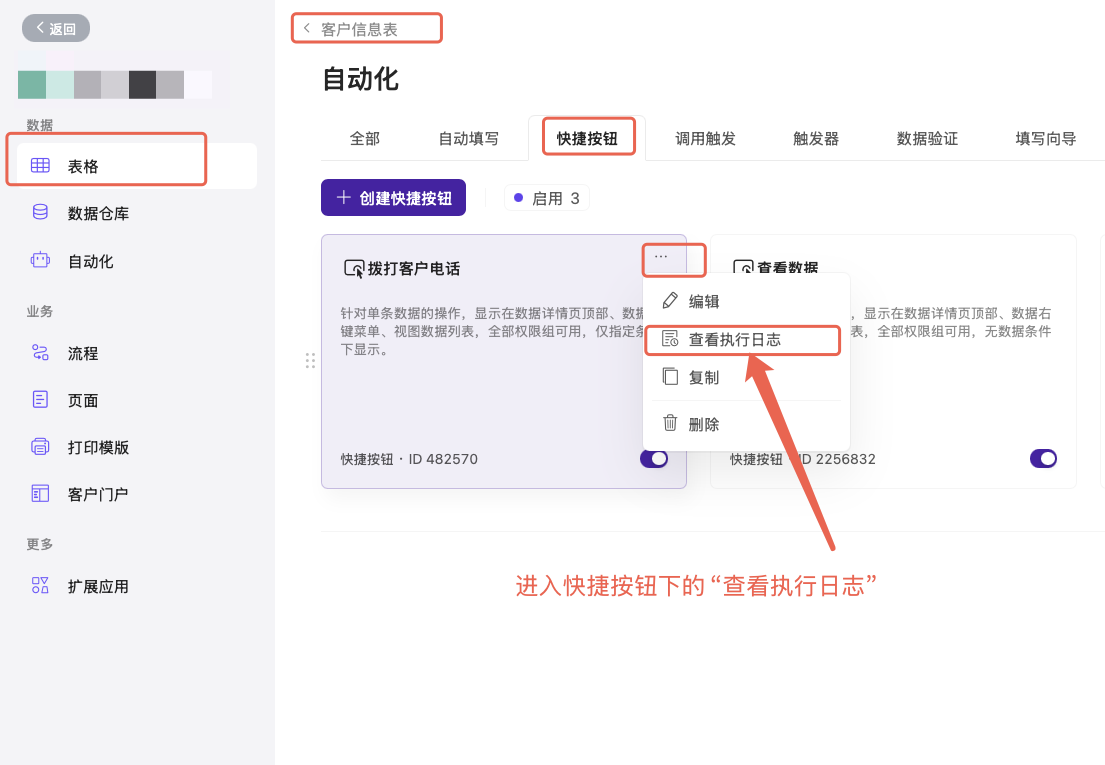Viewport: 1105px width, 765px height.
Task: Click the 自动化 robot icon in sidebar
Action: [40, 261]
